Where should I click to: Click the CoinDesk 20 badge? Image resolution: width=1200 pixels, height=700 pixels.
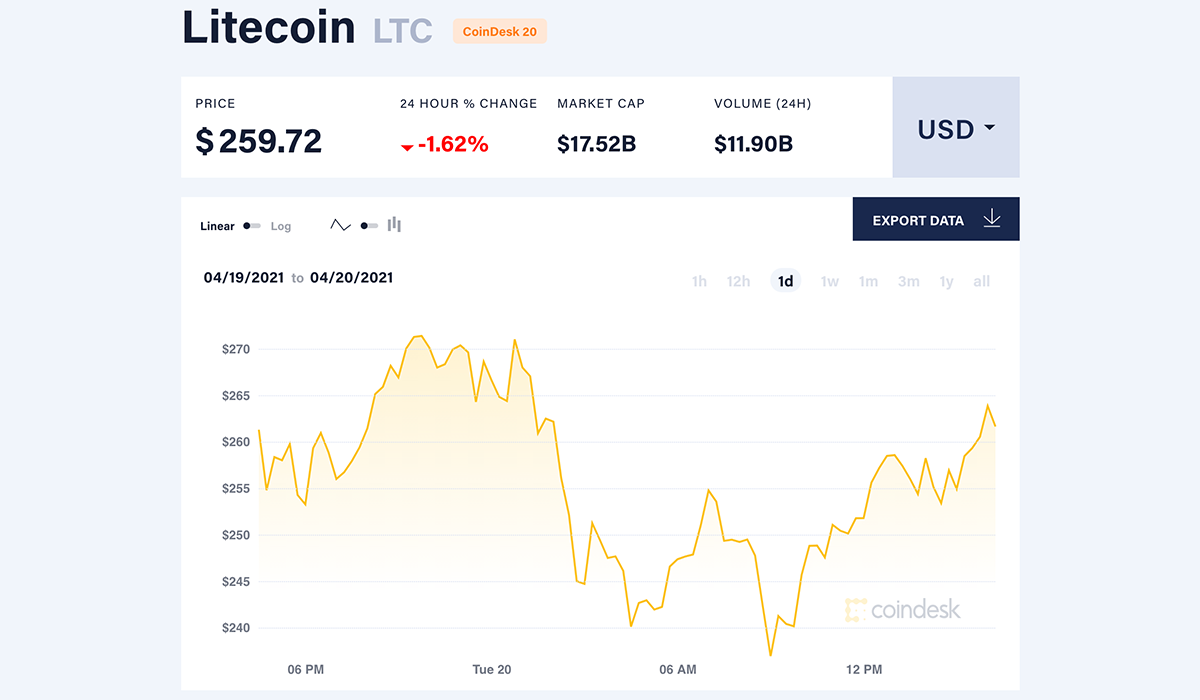499,31
